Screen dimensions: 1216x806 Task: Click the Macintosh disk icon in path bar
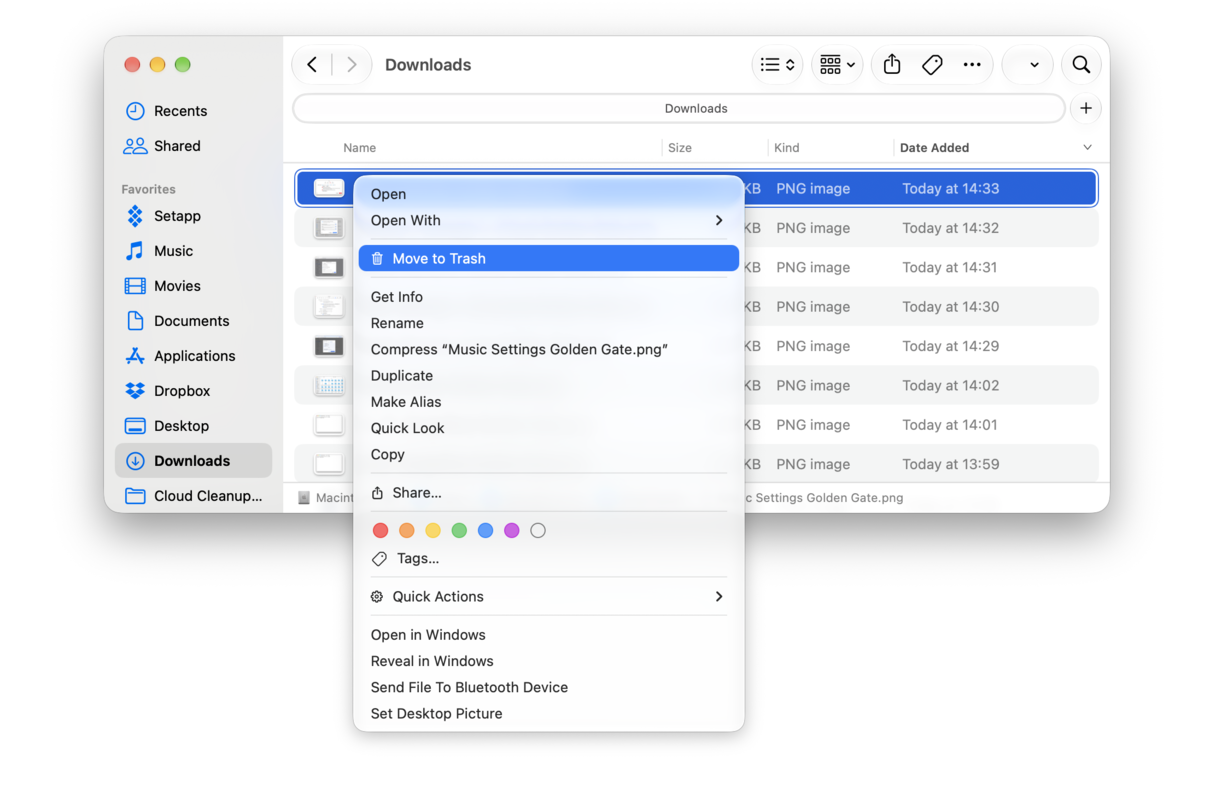tap(304, 498)
